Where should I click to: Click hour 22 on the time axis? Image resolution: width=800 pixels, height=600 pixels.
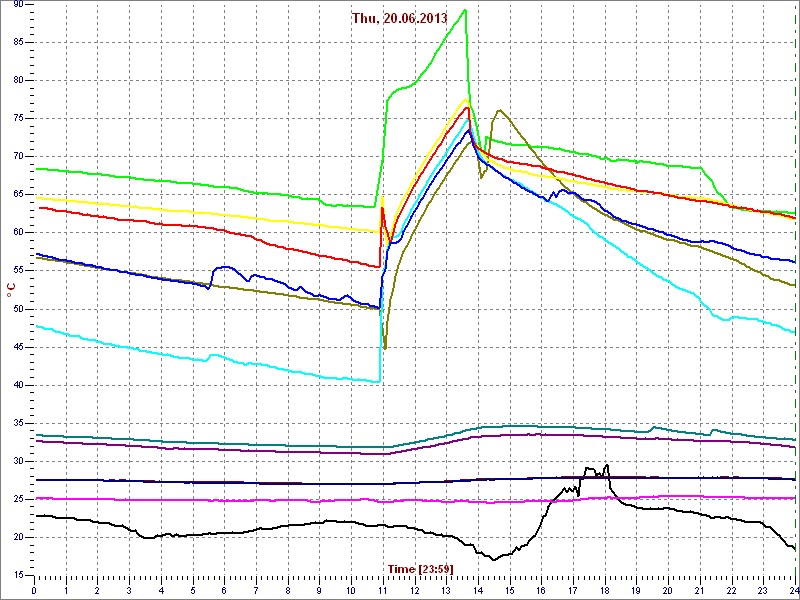pyautogui.click(x=731, y=590)
